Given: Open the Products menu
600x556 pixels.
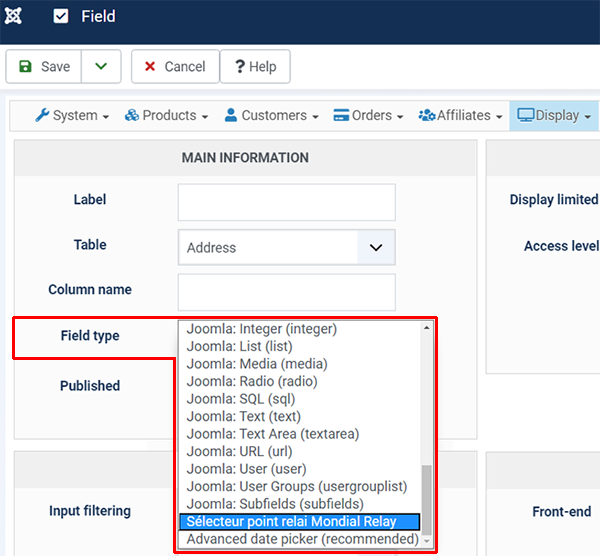Looking at the screenshot, I should [x=166, y=115].
